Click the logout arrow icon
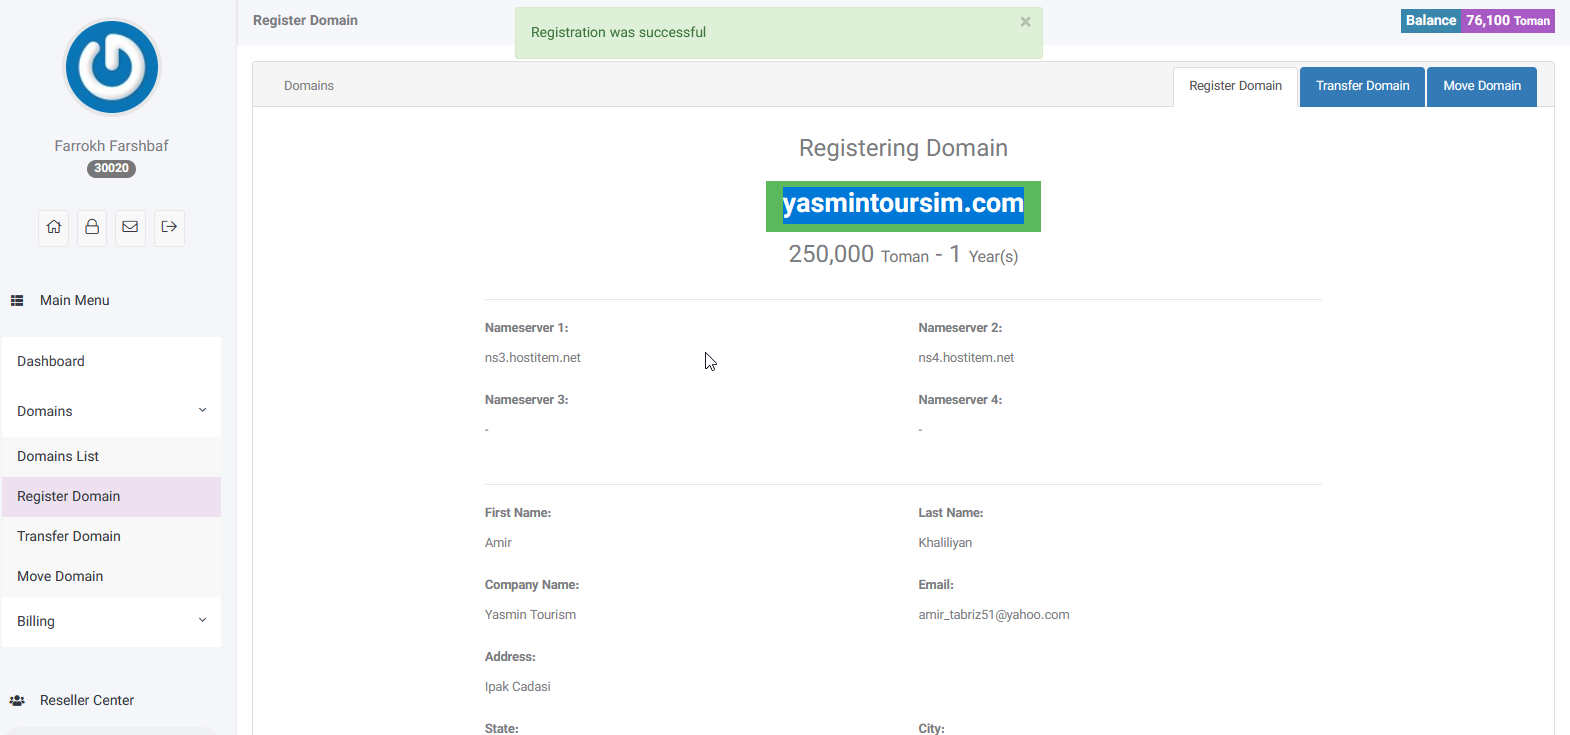 [169, 227]
